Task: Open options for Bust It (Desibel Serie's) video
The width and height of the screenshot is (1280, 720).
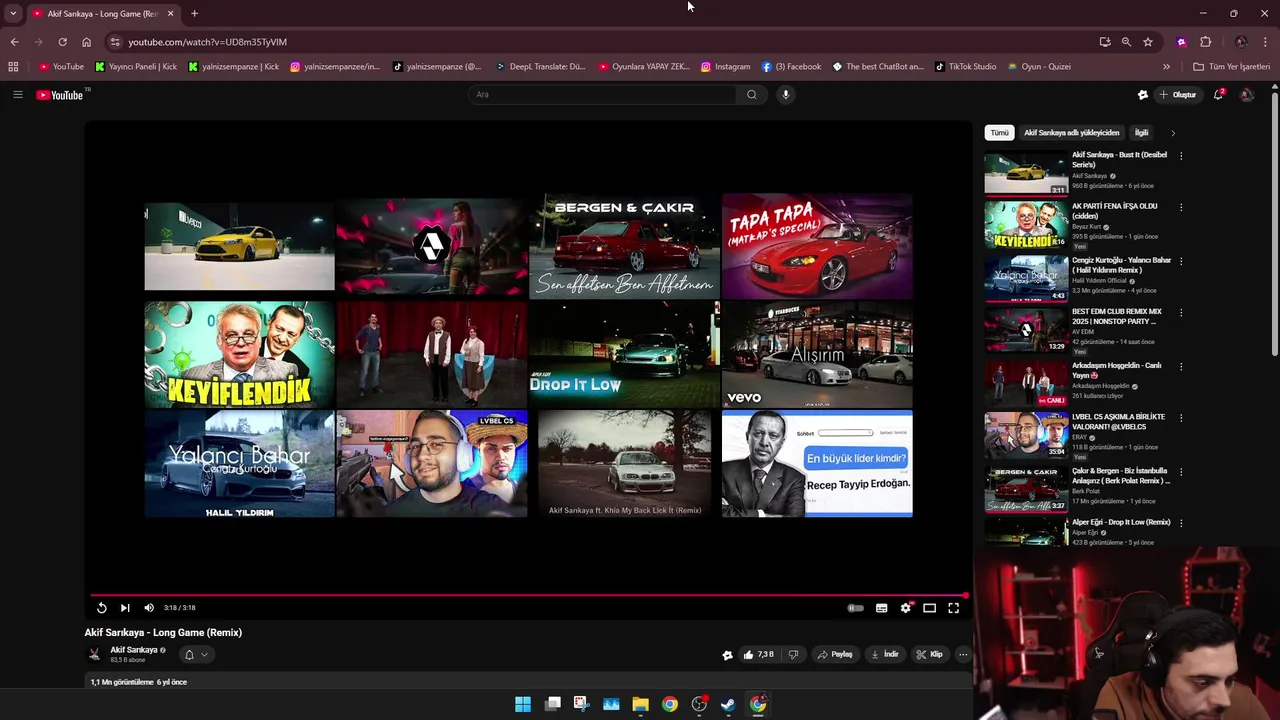Action: [1181, 156]
